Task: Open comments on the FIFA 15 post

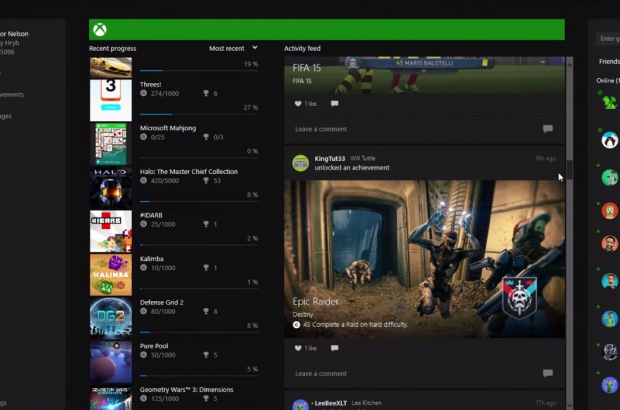Action: point(335,104)
